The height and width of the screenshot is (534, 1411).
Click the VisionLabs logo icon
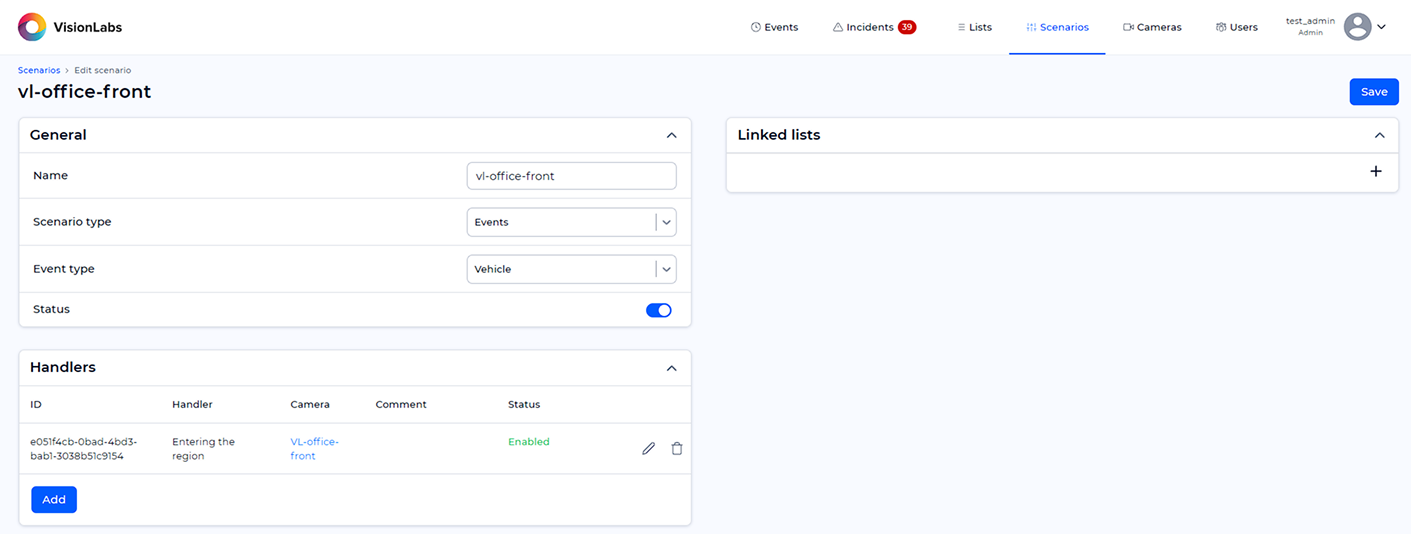click(x=32, y=27)
